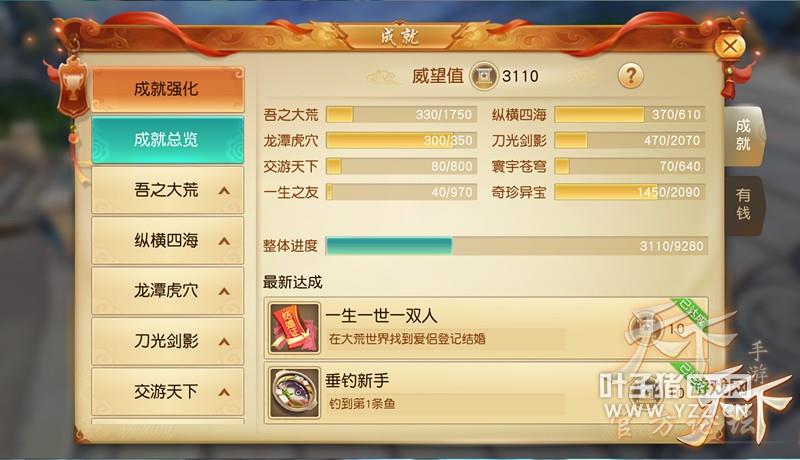Switch to the 有钱 side tab
The height and width of the screenshot is (460, 800).
point(744,205)
